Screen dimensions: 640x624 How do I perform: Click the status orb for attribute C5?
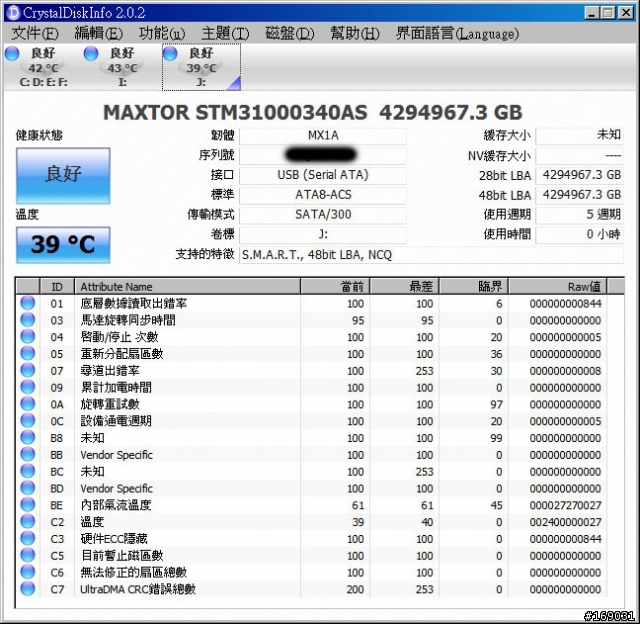[x=28, y=555]
